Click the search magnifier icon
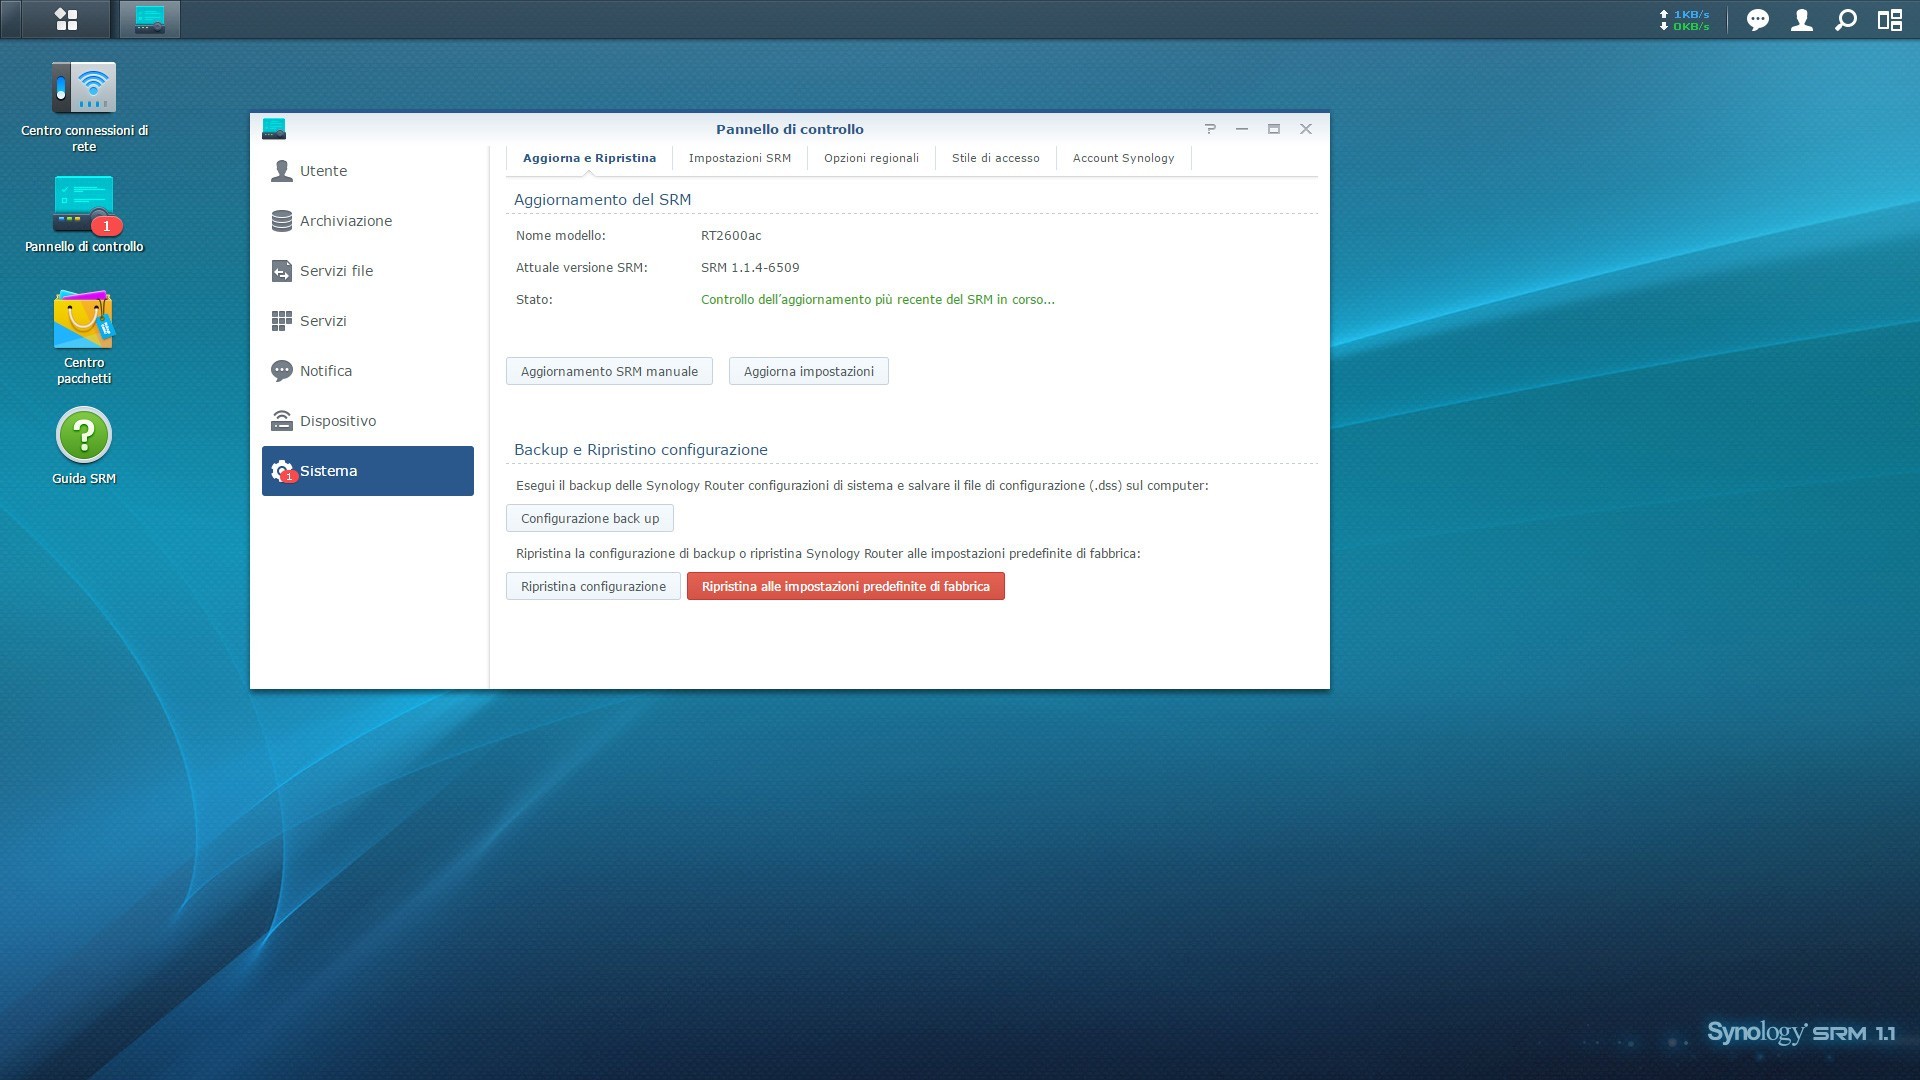The width and height of the screenshot is (1920, 1080). [1845, 20]
